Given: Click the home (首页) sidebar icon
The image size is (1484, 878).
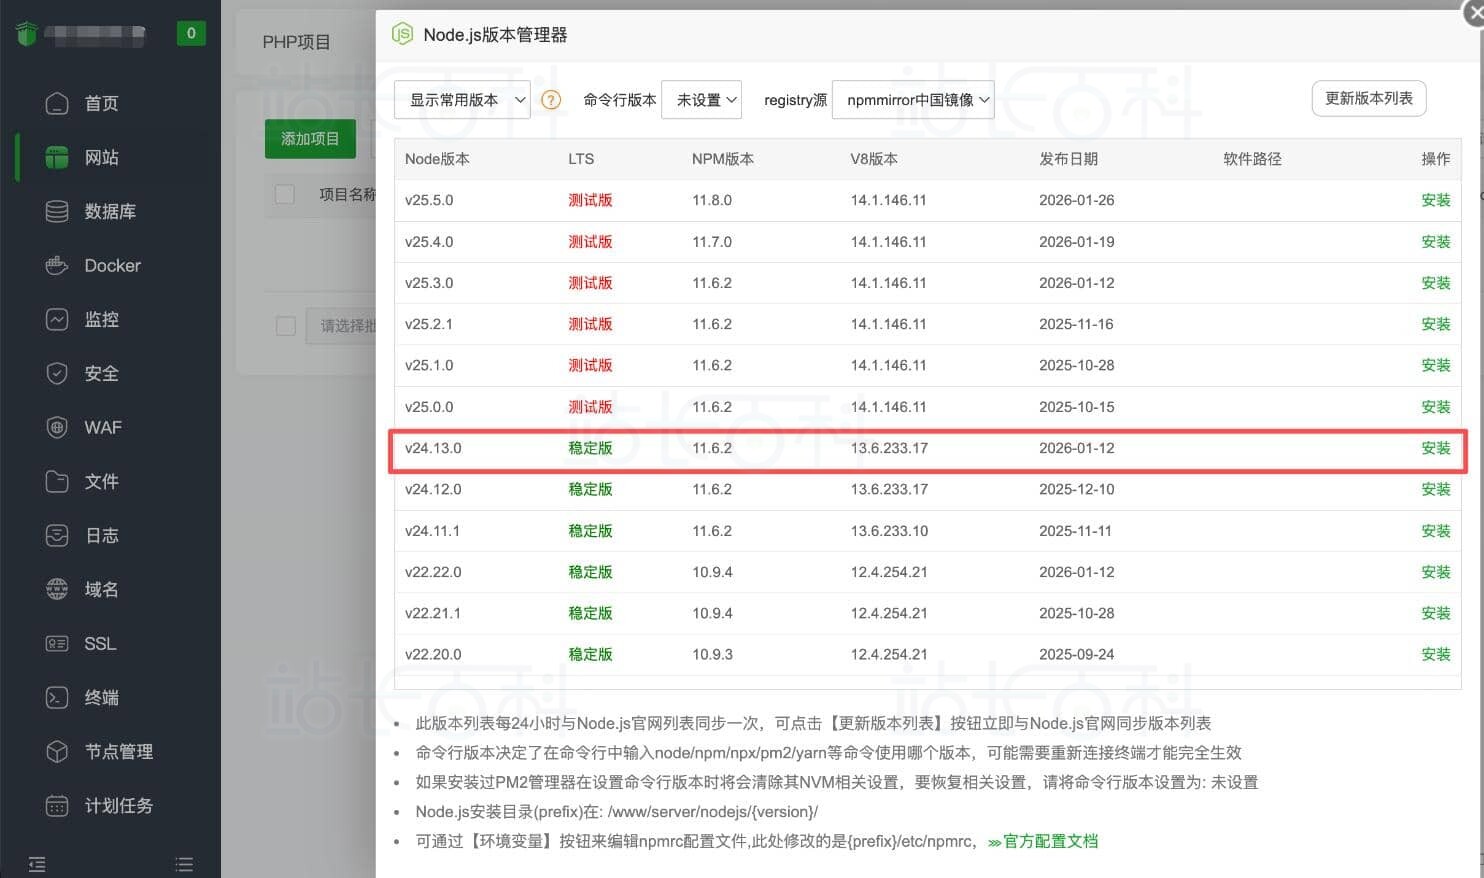Looking at the screenshot, I should (x=57, y=103).
